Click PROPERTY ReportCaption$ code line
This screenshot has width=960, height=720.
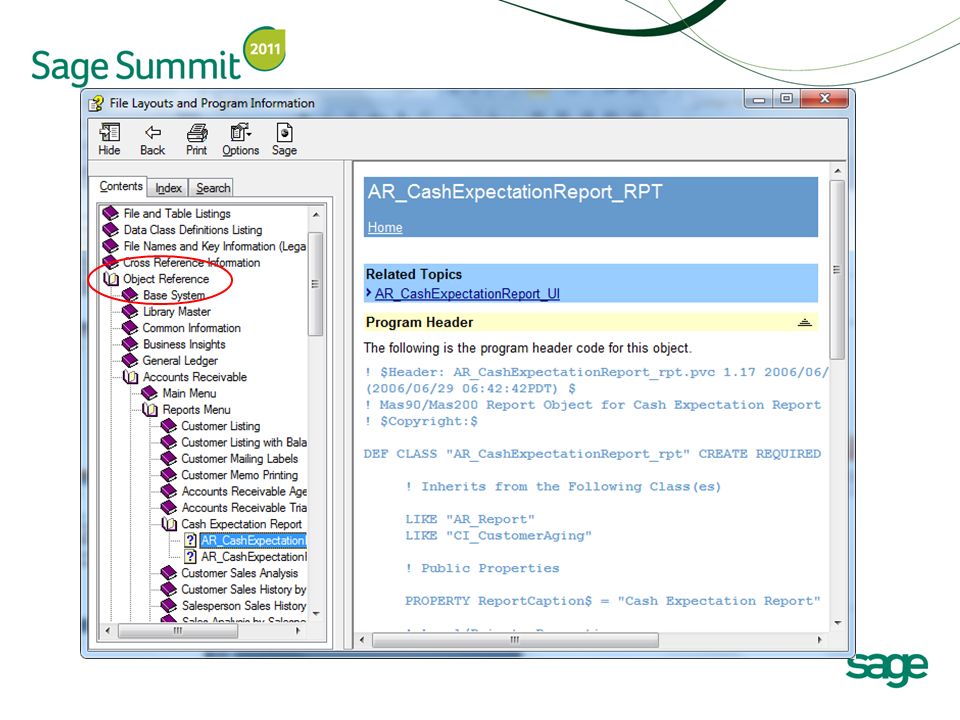[612, 601]
